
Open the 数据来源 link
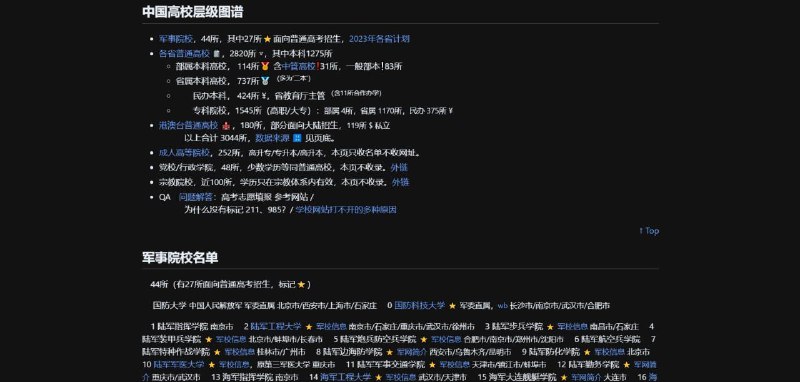272,138
